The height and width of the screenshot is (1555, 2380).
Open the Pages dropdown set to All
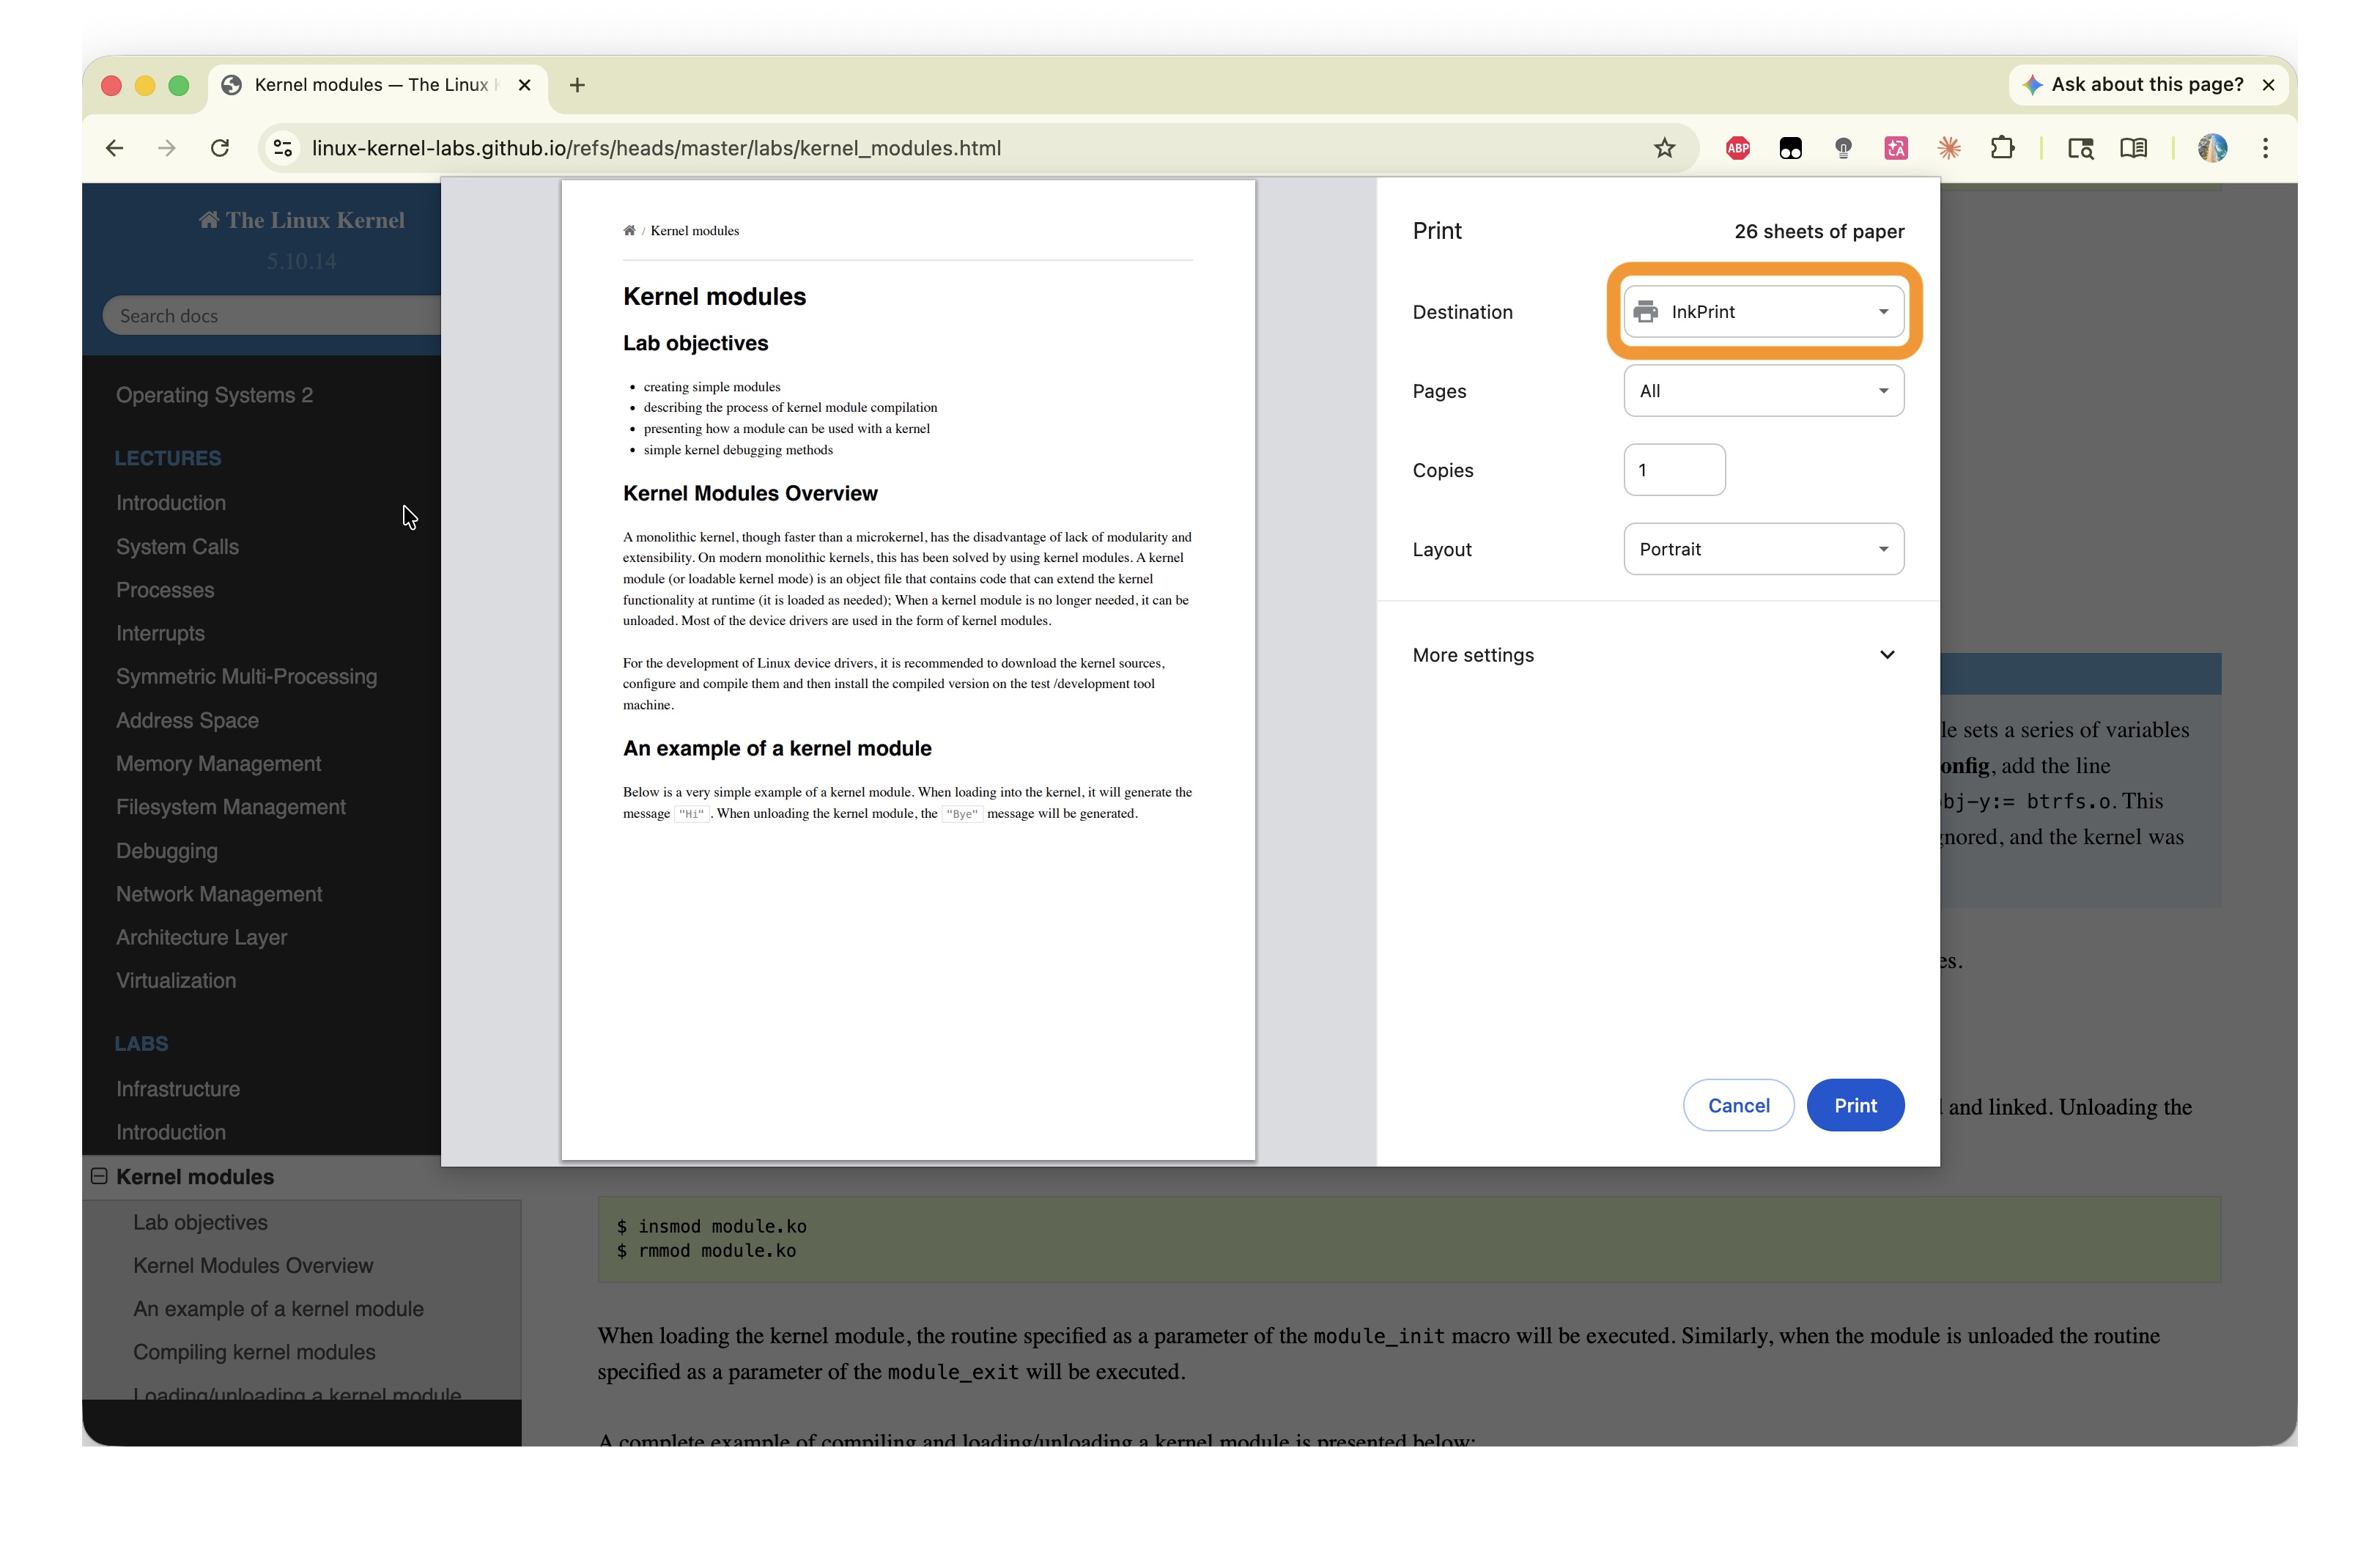coord(1763,390)
